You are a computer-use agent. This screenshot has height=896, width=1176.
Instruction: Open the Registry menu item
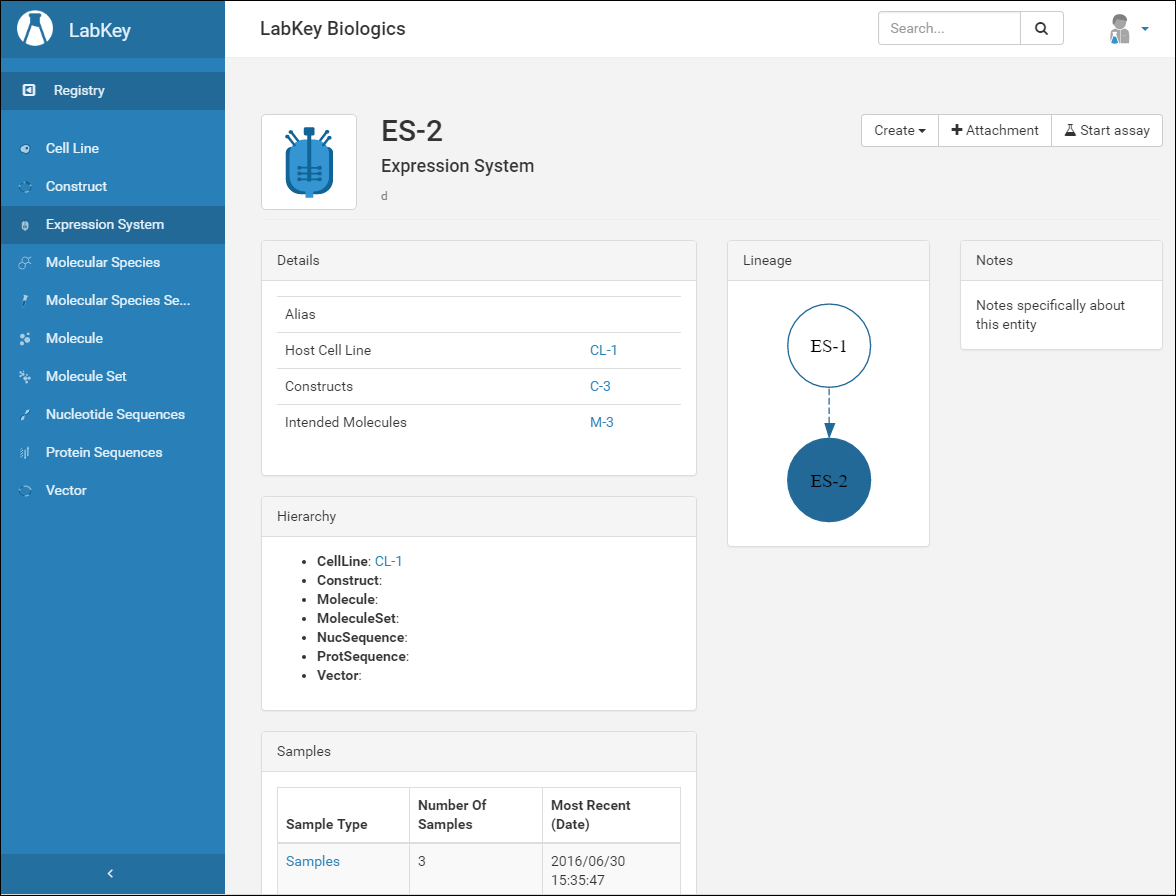(112, 91)
